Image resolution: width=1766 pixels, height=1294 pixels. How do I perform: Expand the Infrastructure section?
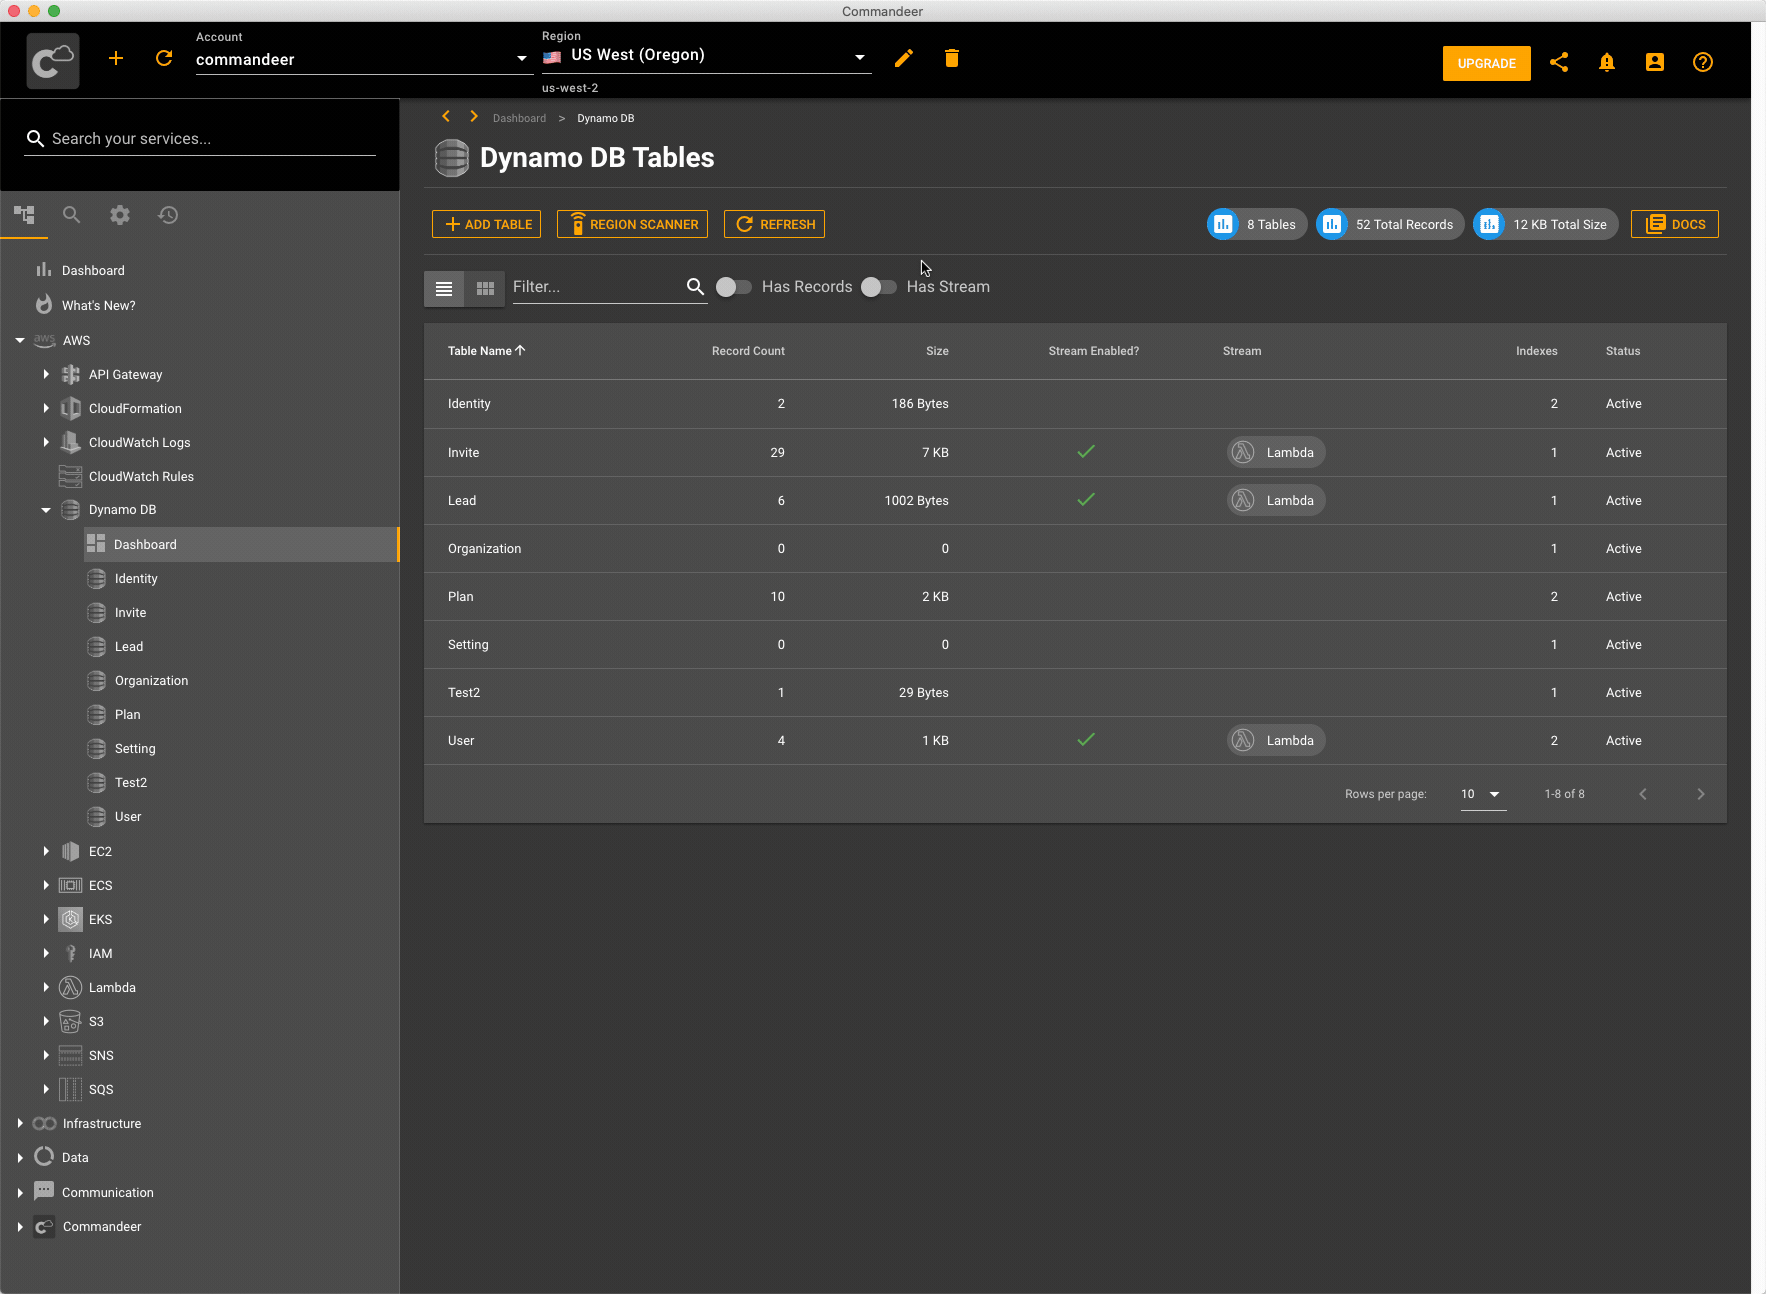[20, 1123]
